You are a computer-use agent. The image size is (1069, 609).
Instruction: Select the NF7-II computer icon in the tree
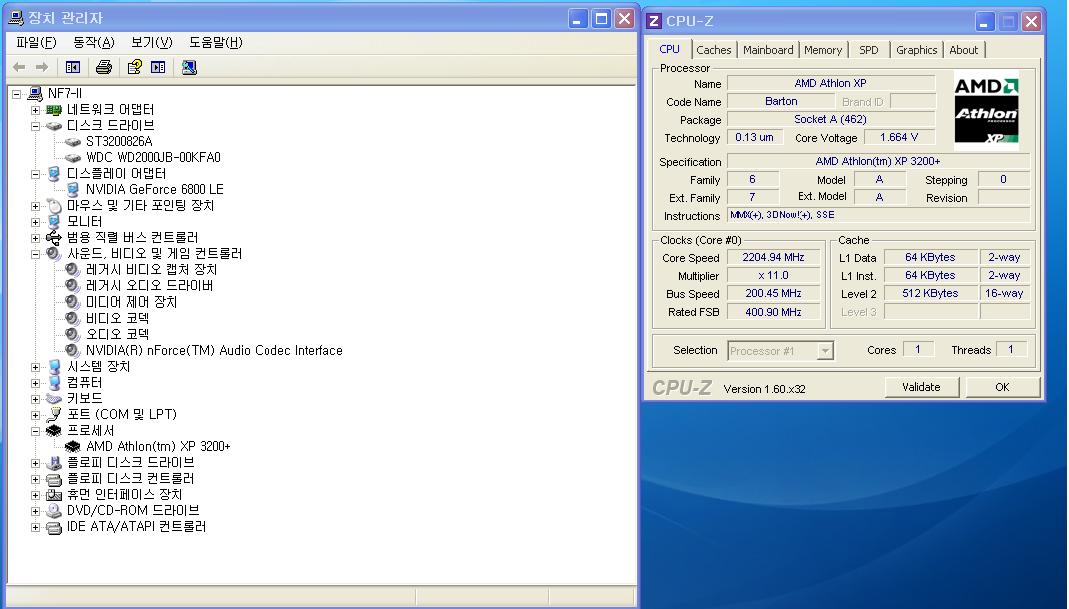tap(35, 93)
